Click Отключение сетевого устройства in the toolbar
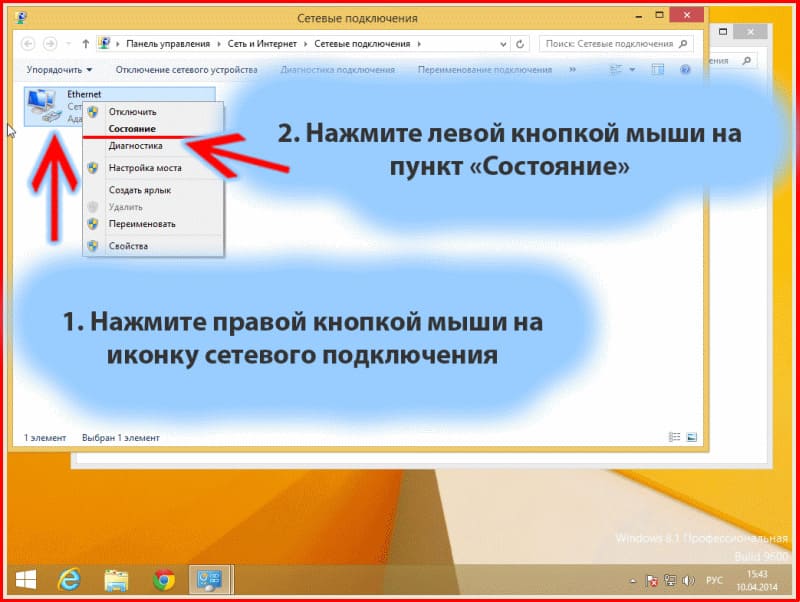The image size is (800, 602). 186,69
